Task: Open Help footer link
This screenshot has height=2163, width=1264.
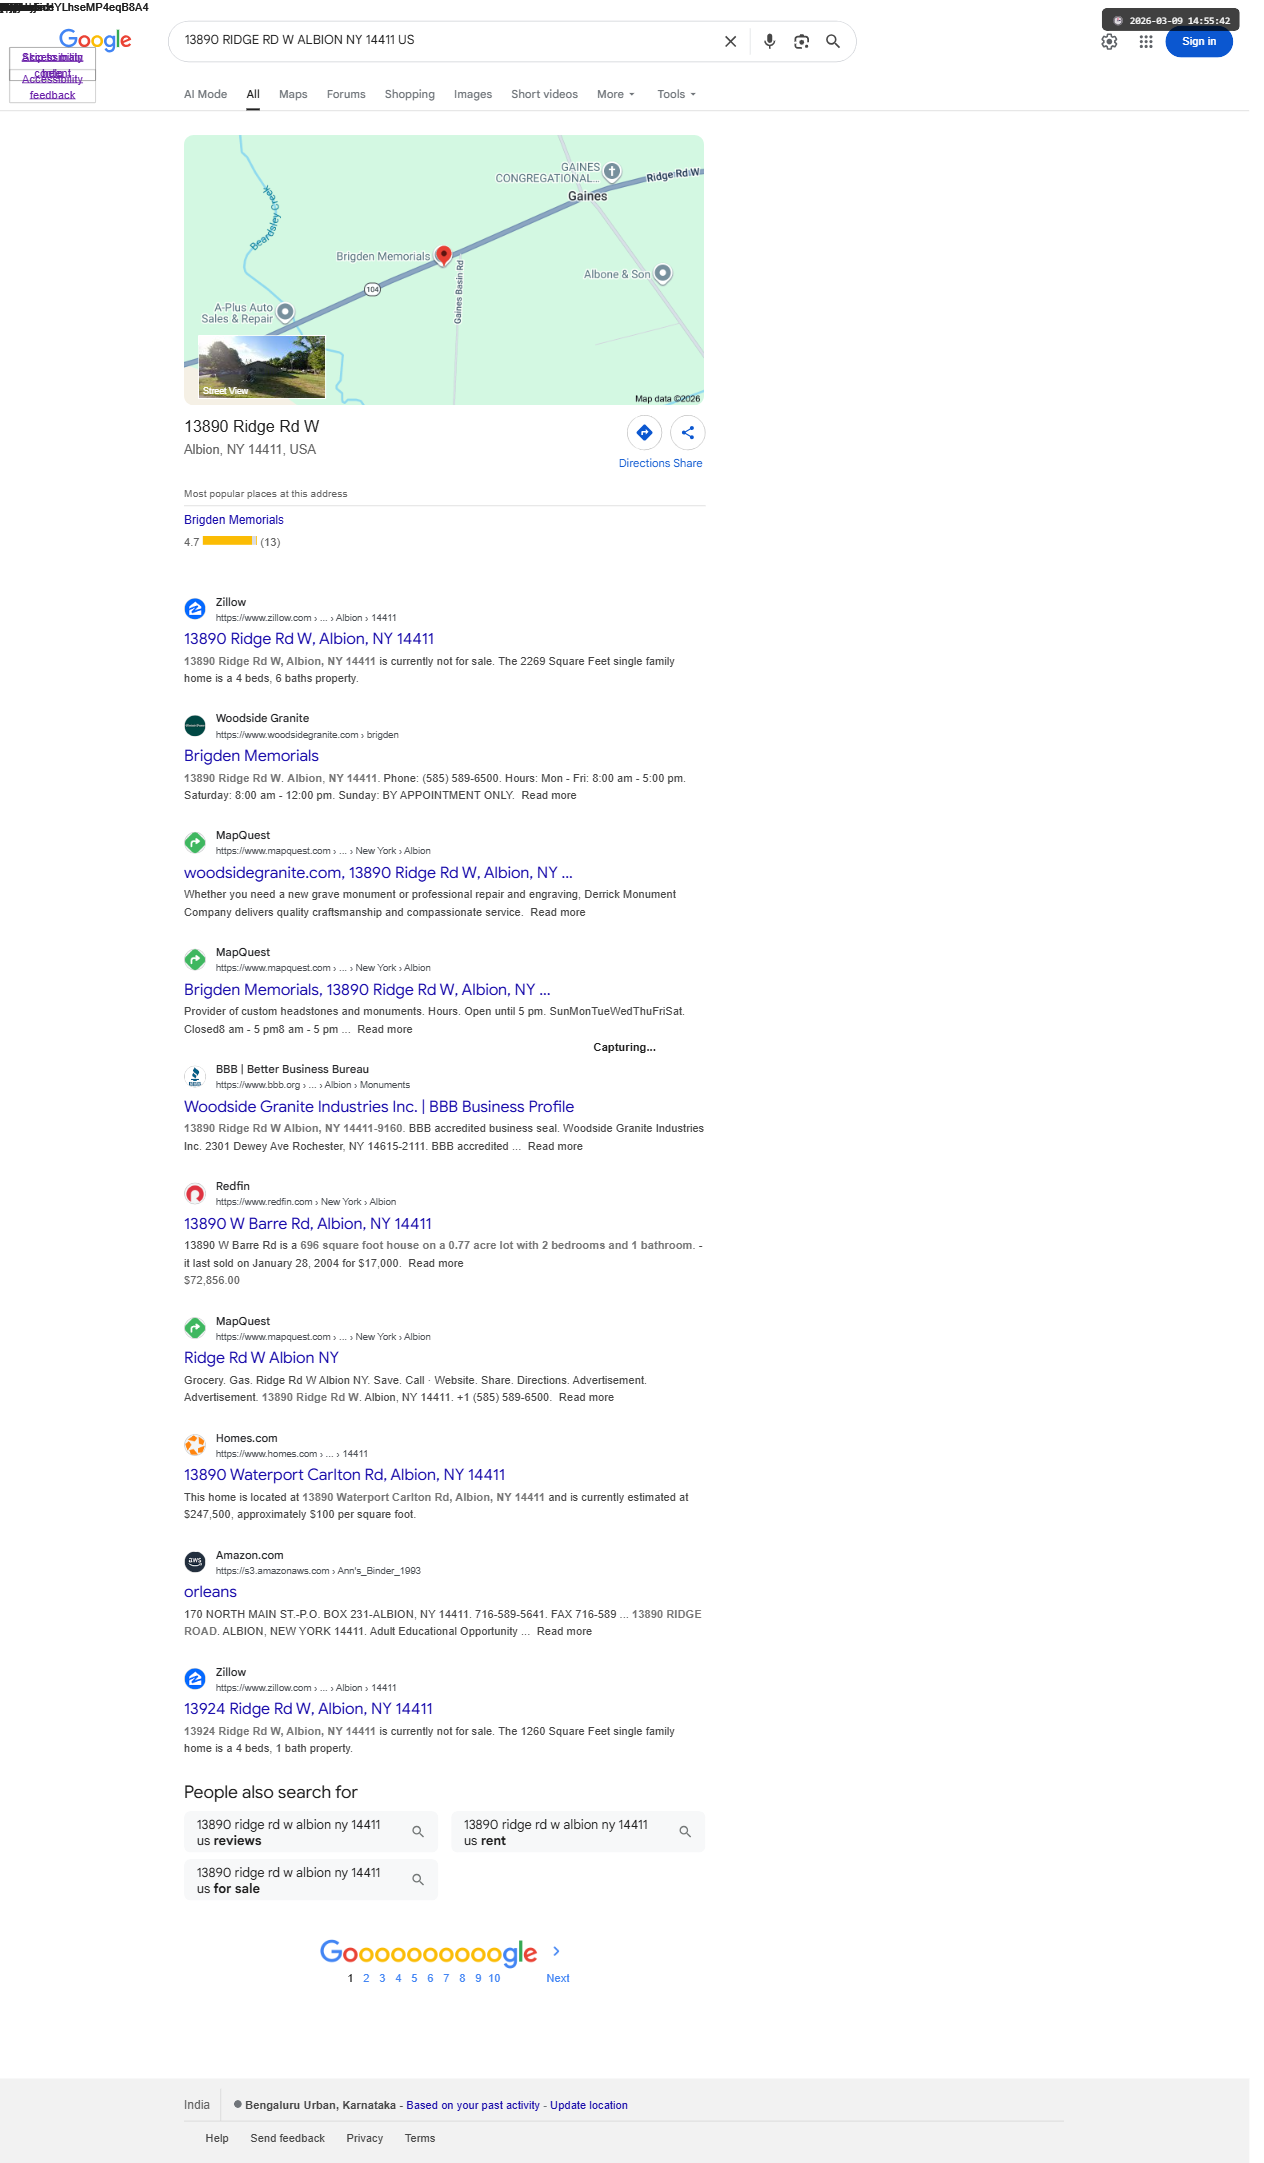Action: coord(217,2138)
